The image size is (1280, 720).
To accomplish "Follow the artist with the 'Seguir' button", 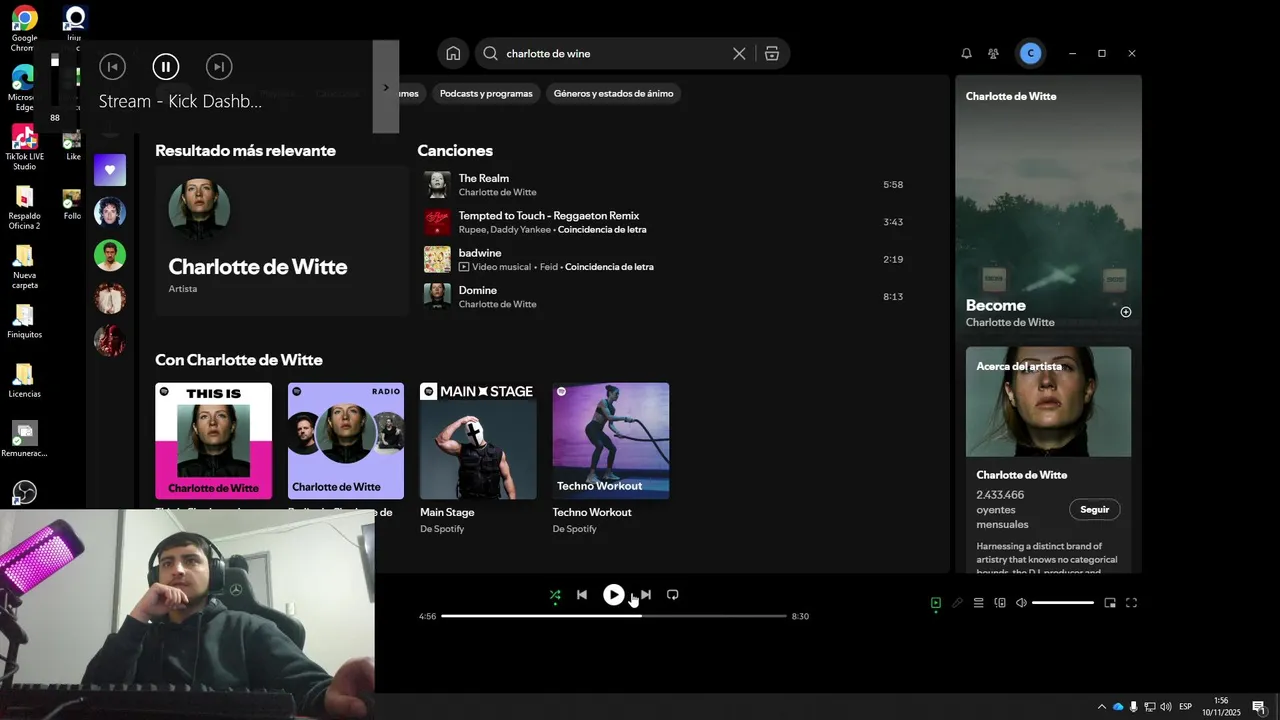I will pos(1095,510).
